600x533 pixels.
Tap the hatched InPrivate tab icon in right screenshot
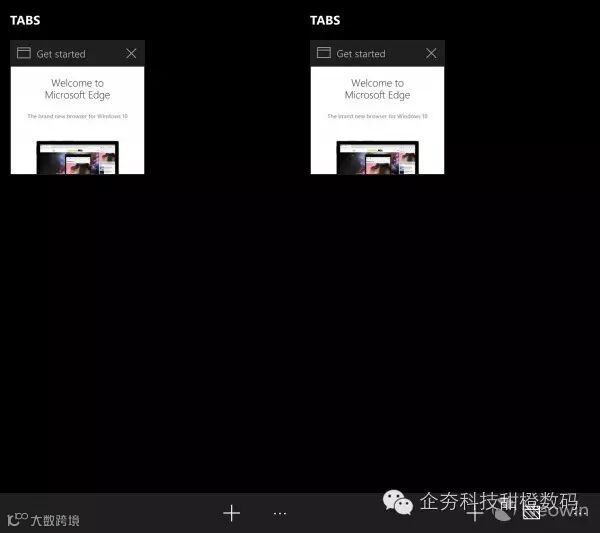(532, 512)
